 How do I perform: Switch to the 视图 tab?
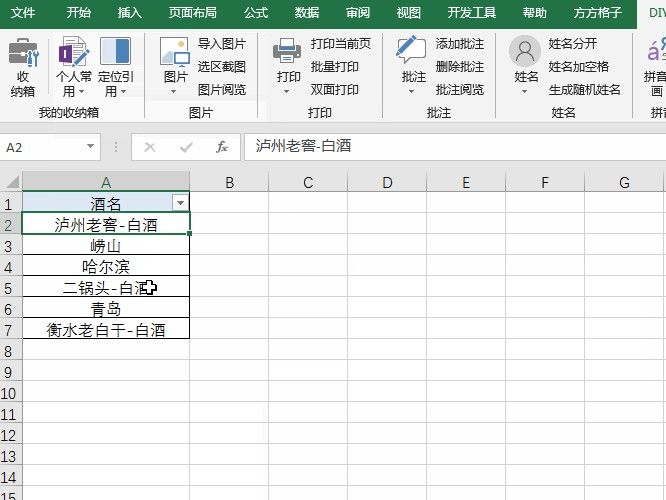click(x=409, y=13)
